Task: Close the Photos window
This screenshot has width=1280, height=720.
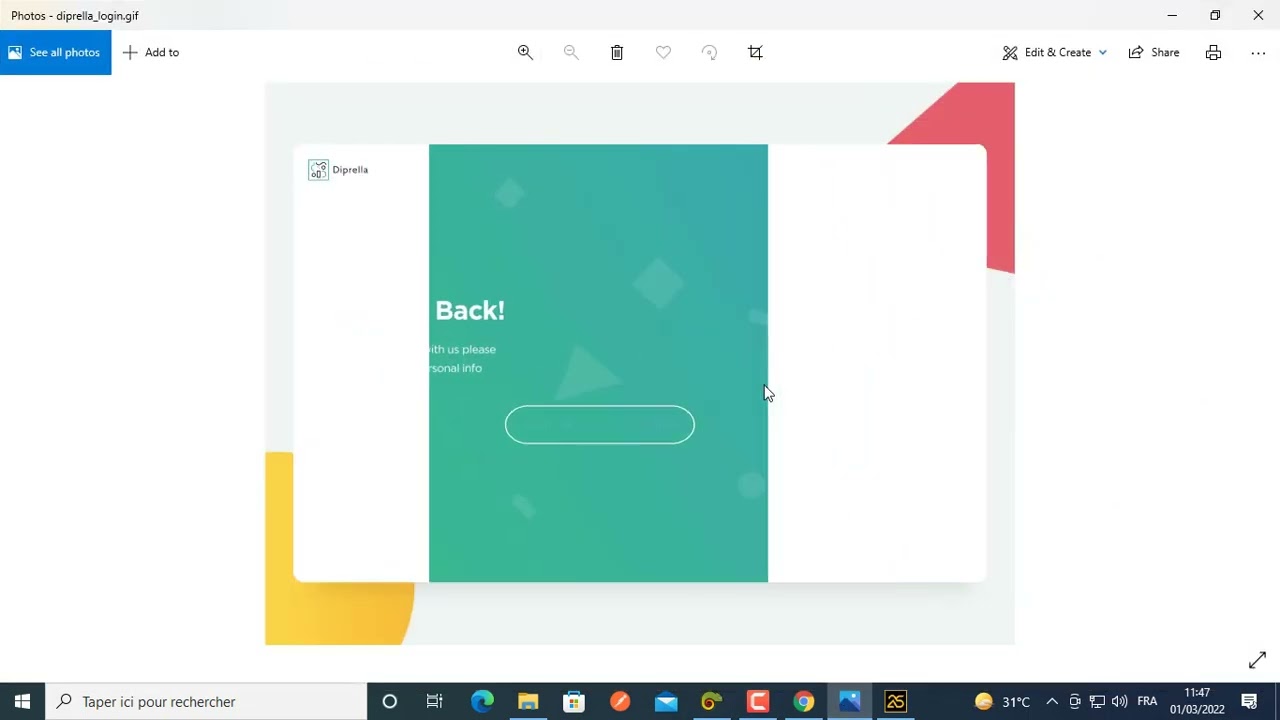Action: pyautogui.click(x=1258, y=15)
